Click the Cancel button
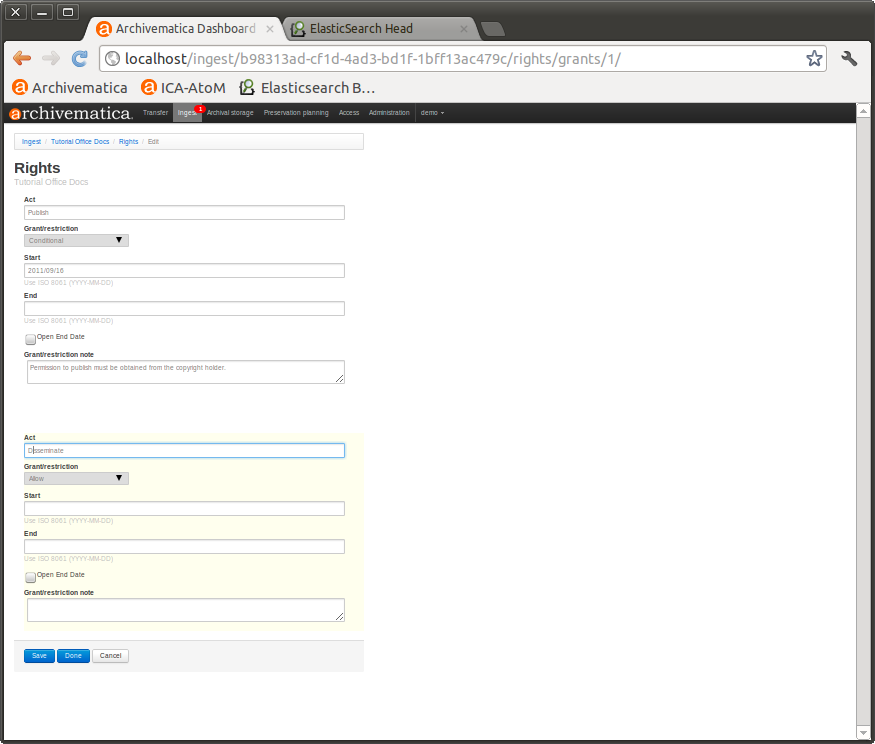 click(110, 656)
